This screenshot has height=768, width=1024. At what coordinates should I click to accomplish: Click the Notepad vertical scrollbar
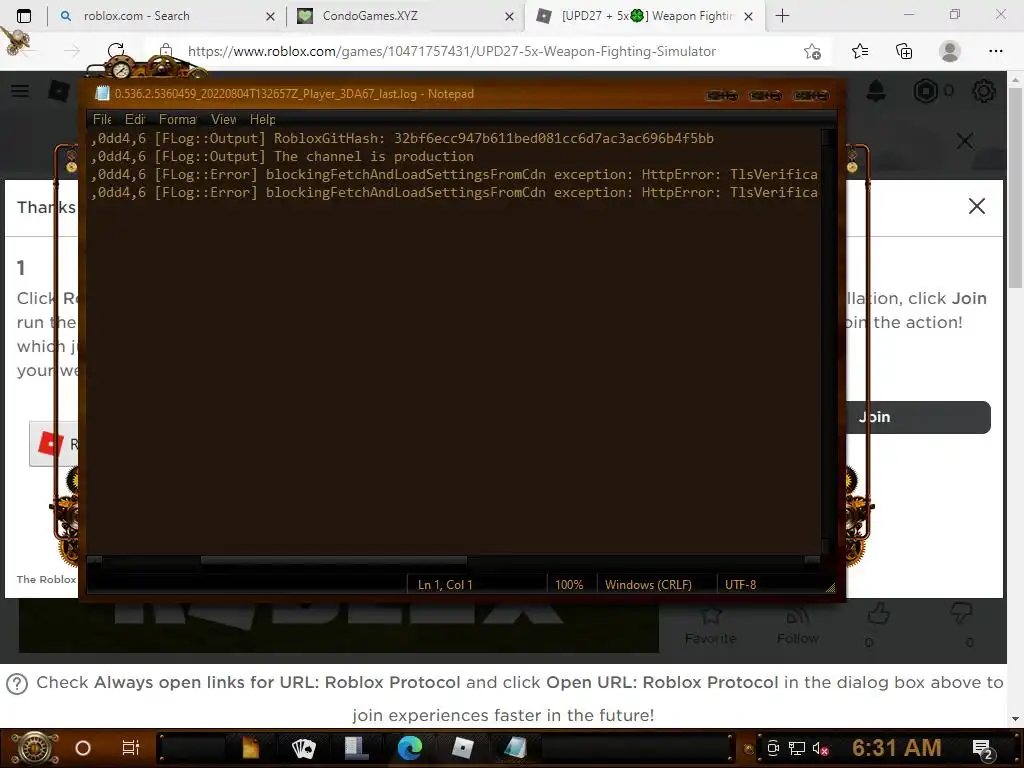point(829,340)
